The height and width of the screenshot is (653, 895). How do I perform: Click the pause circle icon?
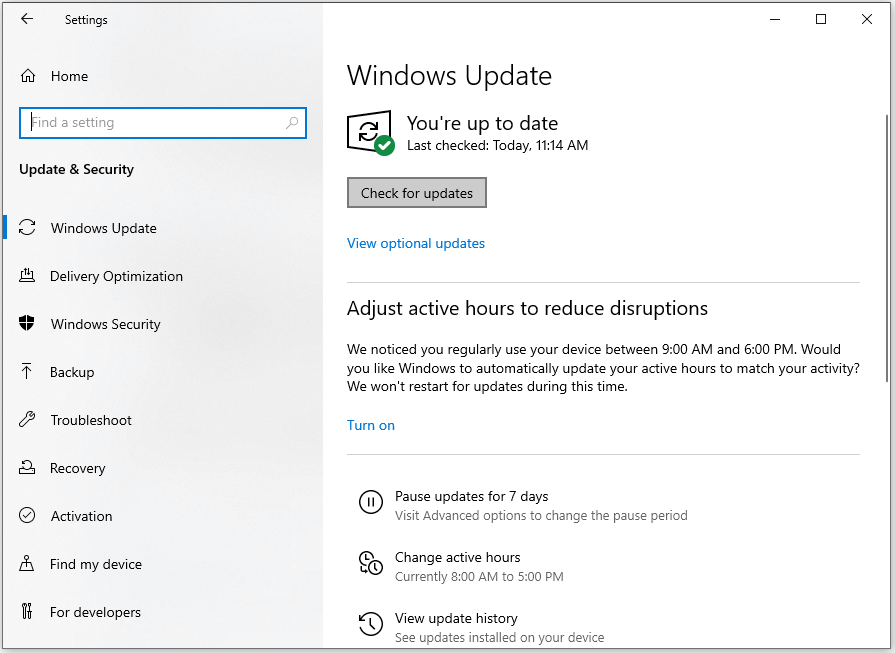click(x=370, y=502)
